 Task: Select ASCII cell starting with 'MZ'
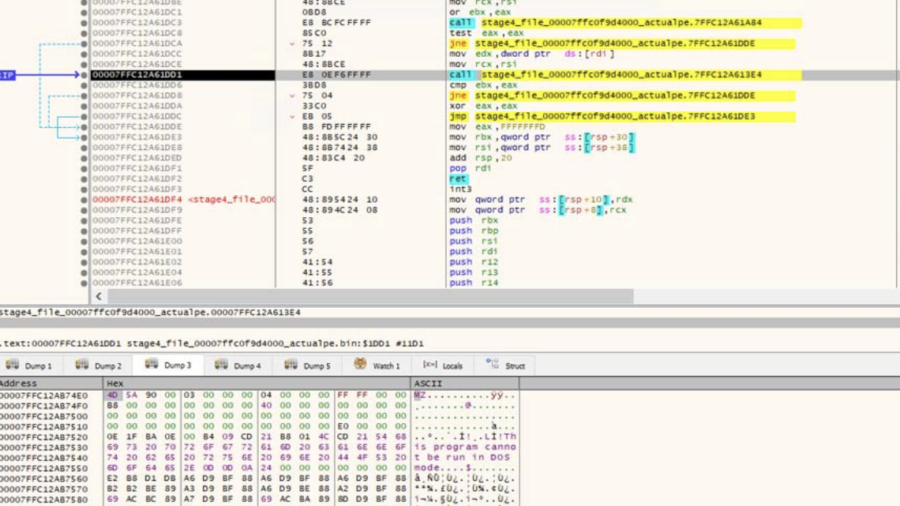click(465, 395)
